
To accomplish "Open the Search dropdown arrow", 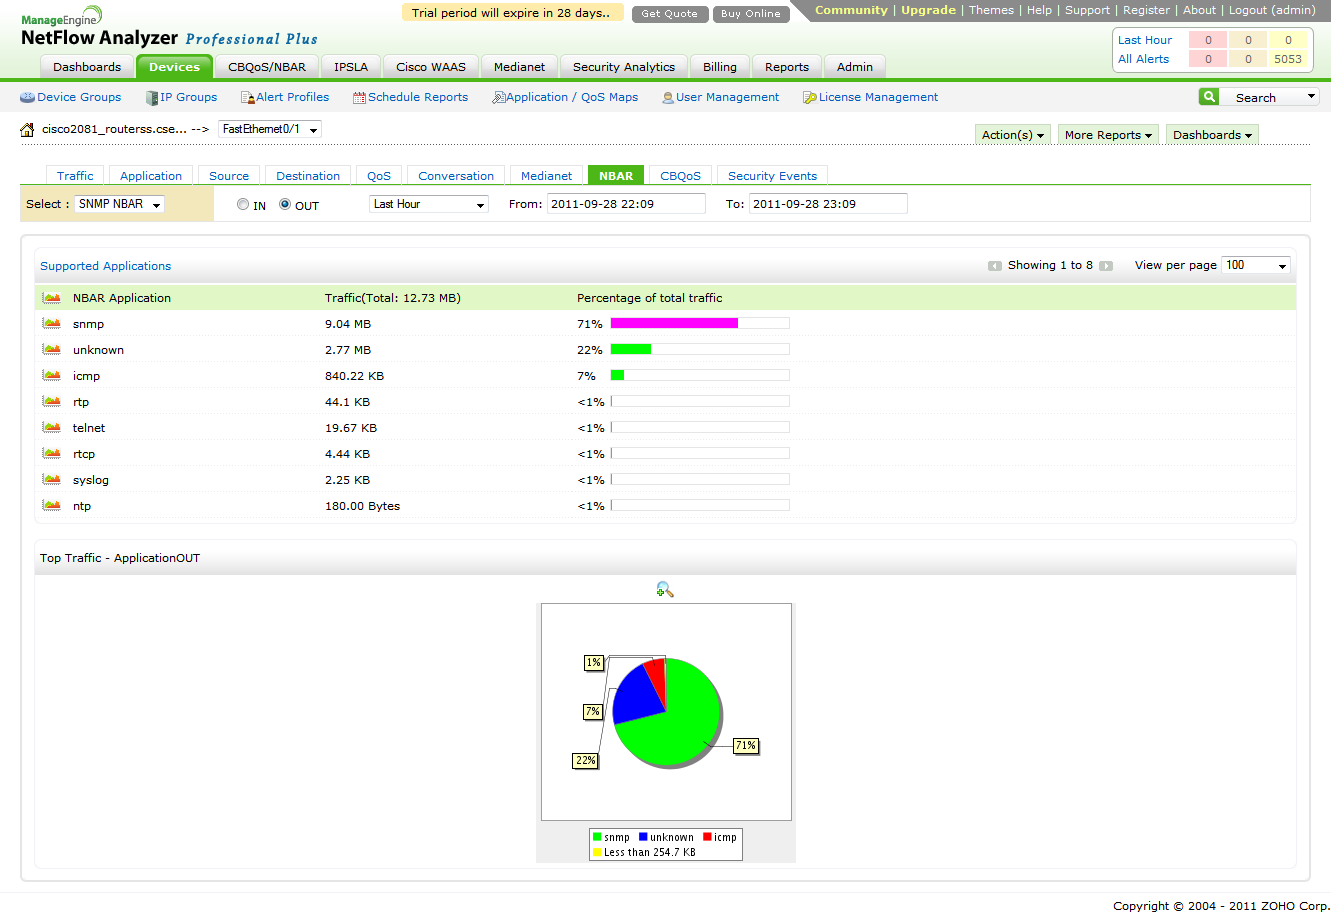I will tap(1311, 97).
